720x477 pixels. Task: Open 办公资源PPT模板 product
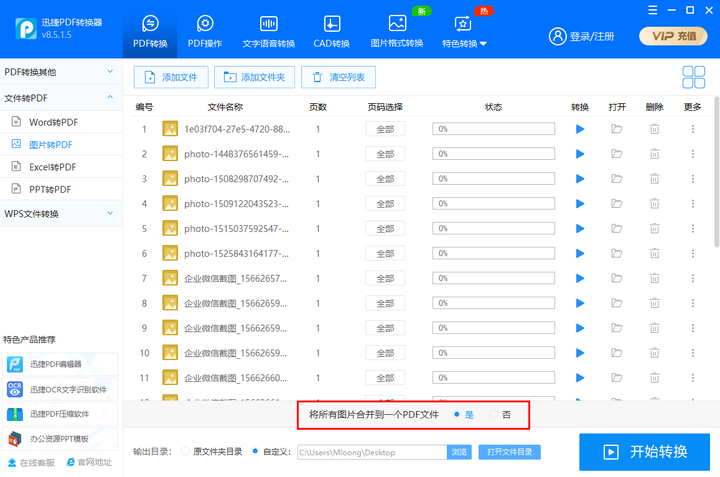tap(60, 439)
